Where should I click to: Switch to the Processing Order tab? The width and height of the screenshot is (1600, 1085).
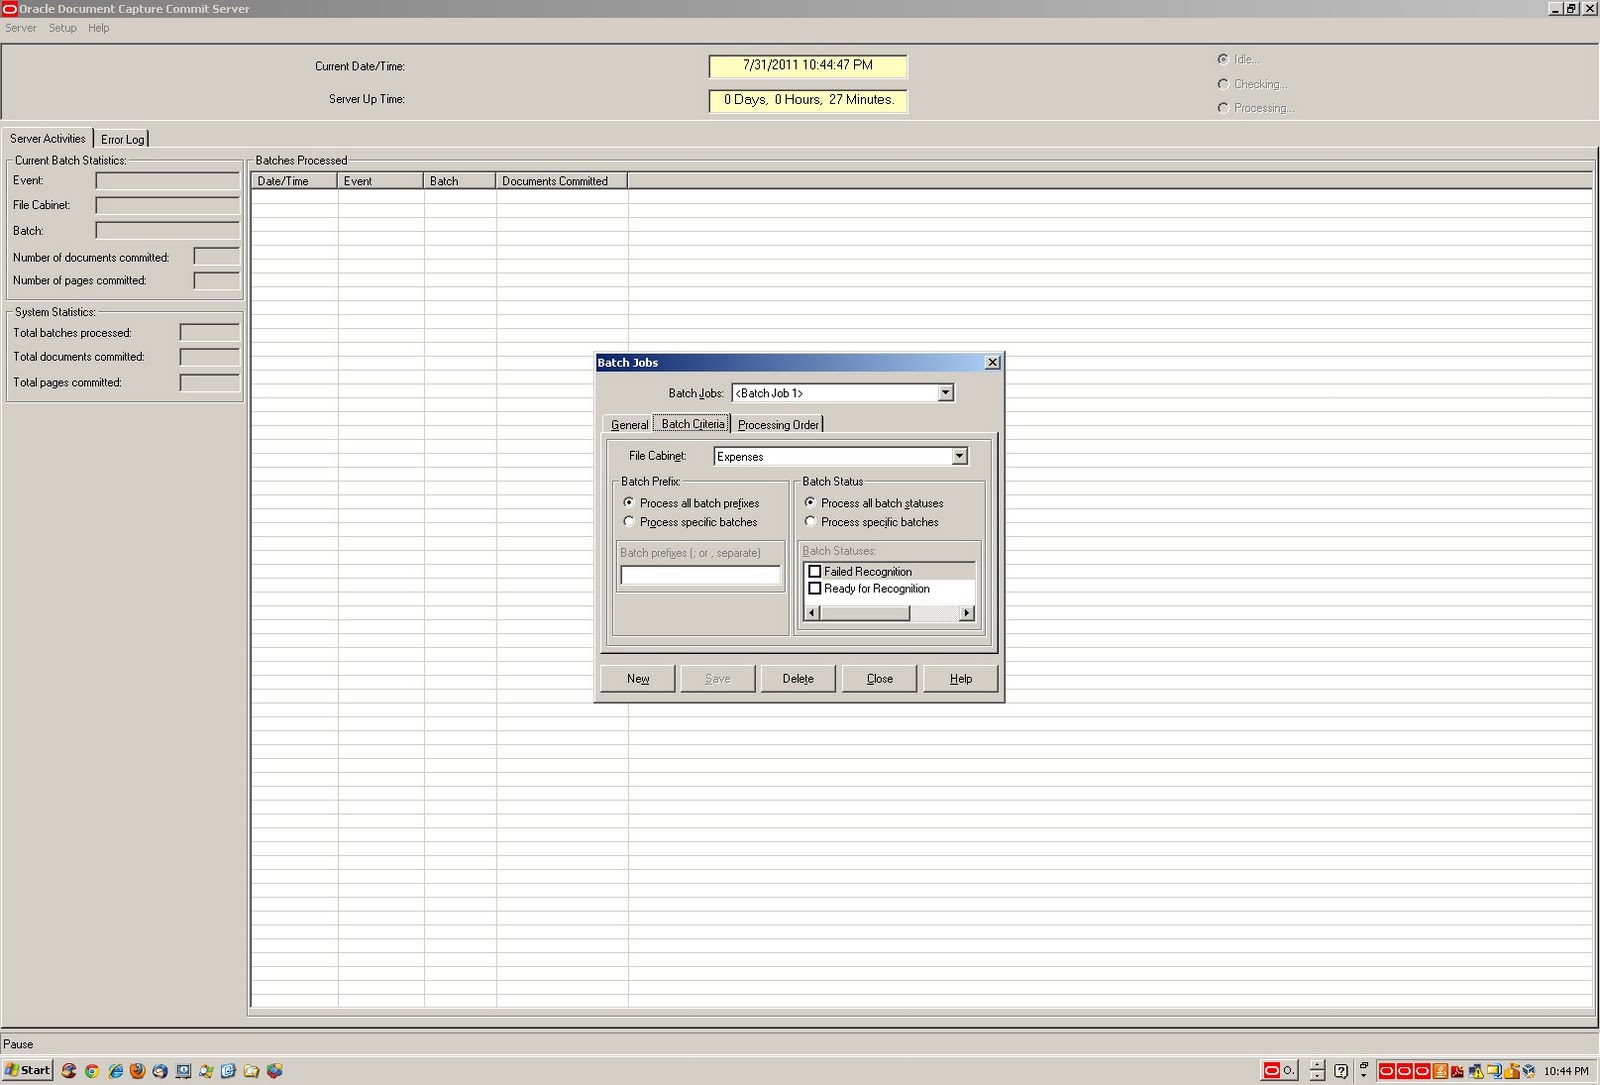tap(778, 424)
